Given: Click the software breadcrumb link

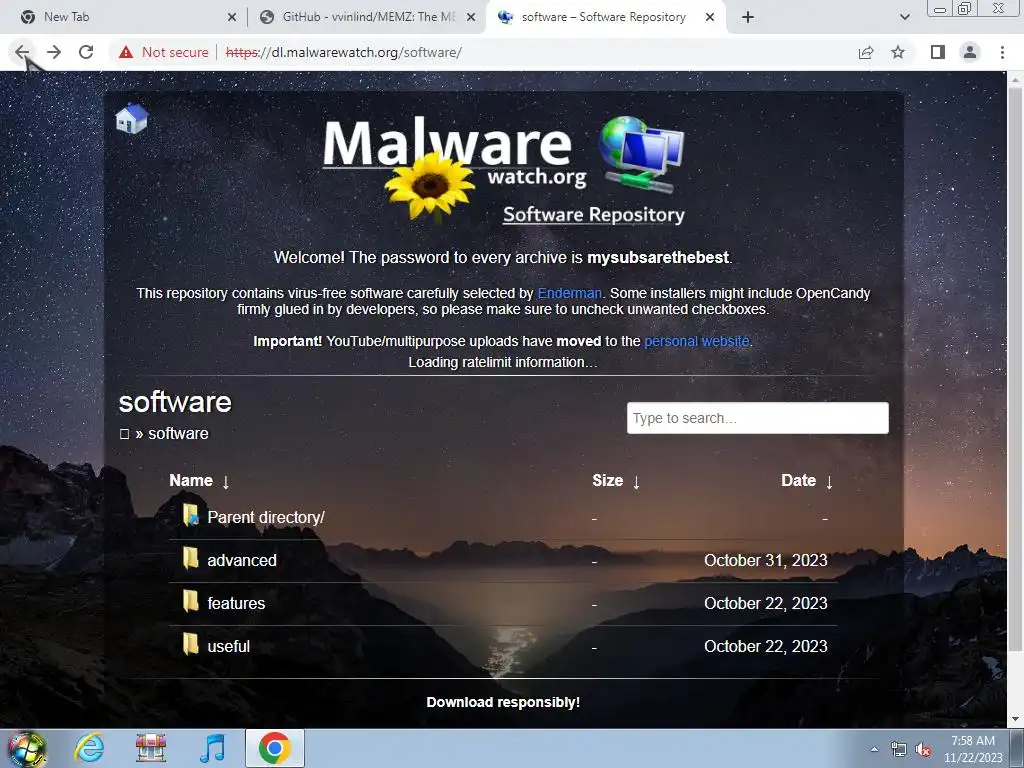Looking at the screenshot, I should (178, 434).
